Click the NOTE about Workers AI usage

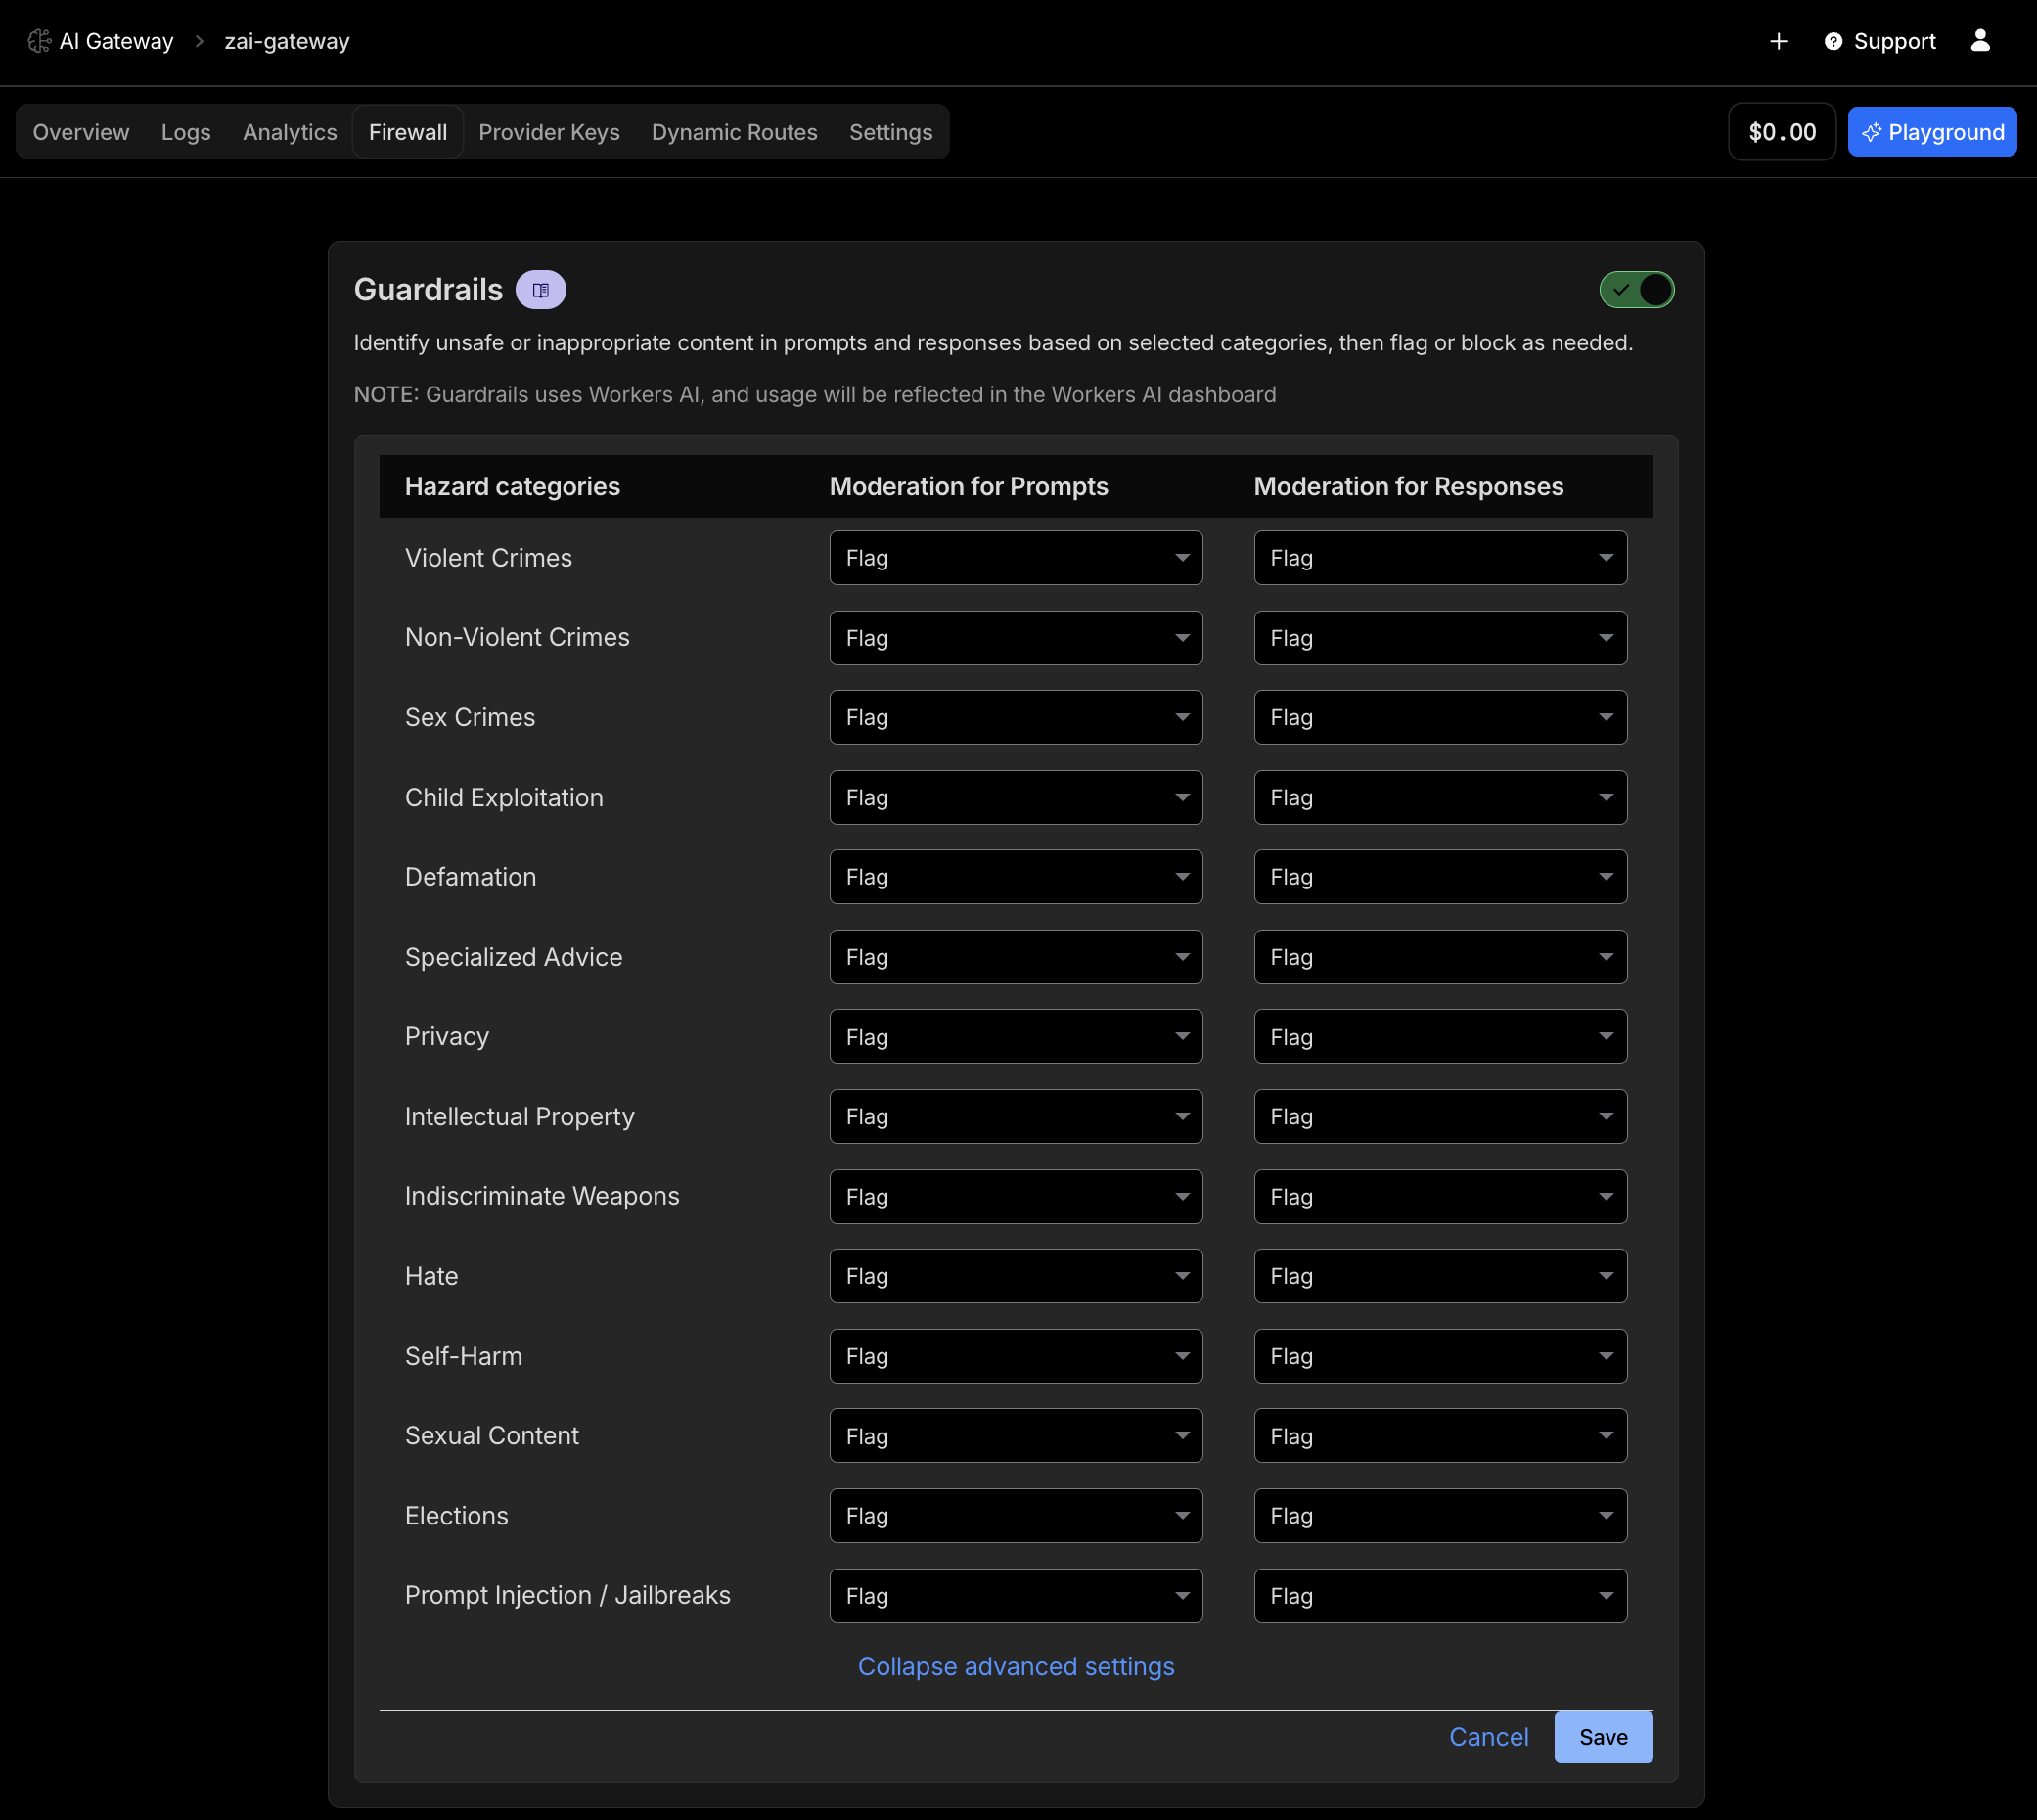coord(814,395)
